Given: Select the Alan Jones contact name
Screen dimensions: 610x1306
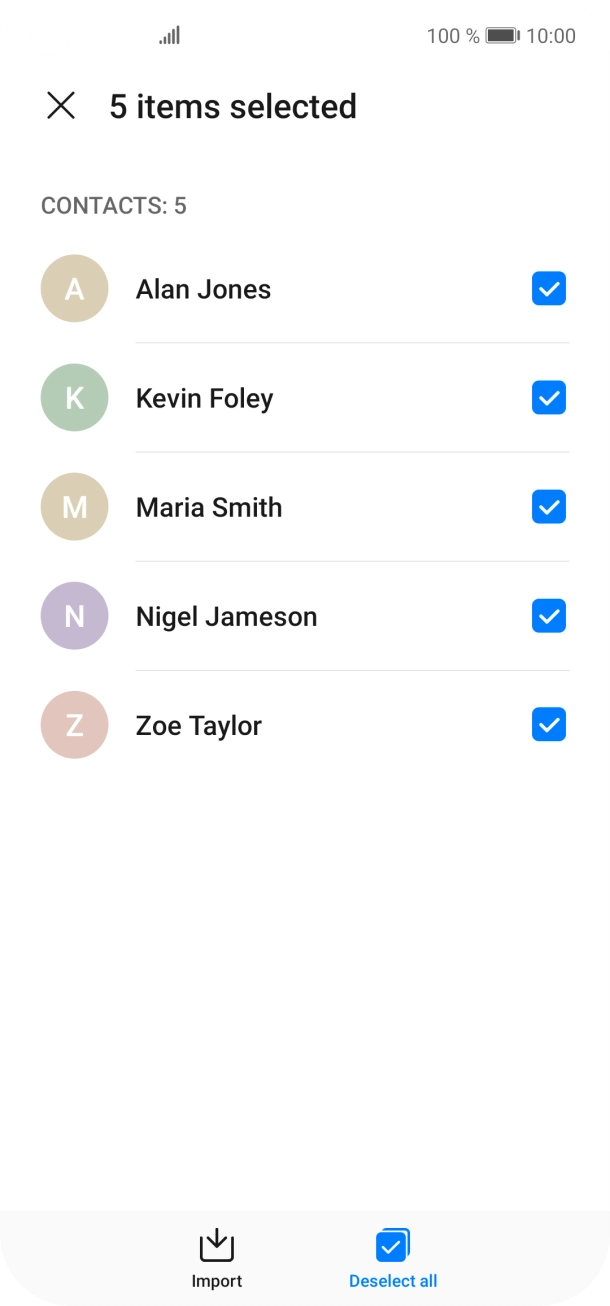Looking at the screenshot, I should [203, 289].
